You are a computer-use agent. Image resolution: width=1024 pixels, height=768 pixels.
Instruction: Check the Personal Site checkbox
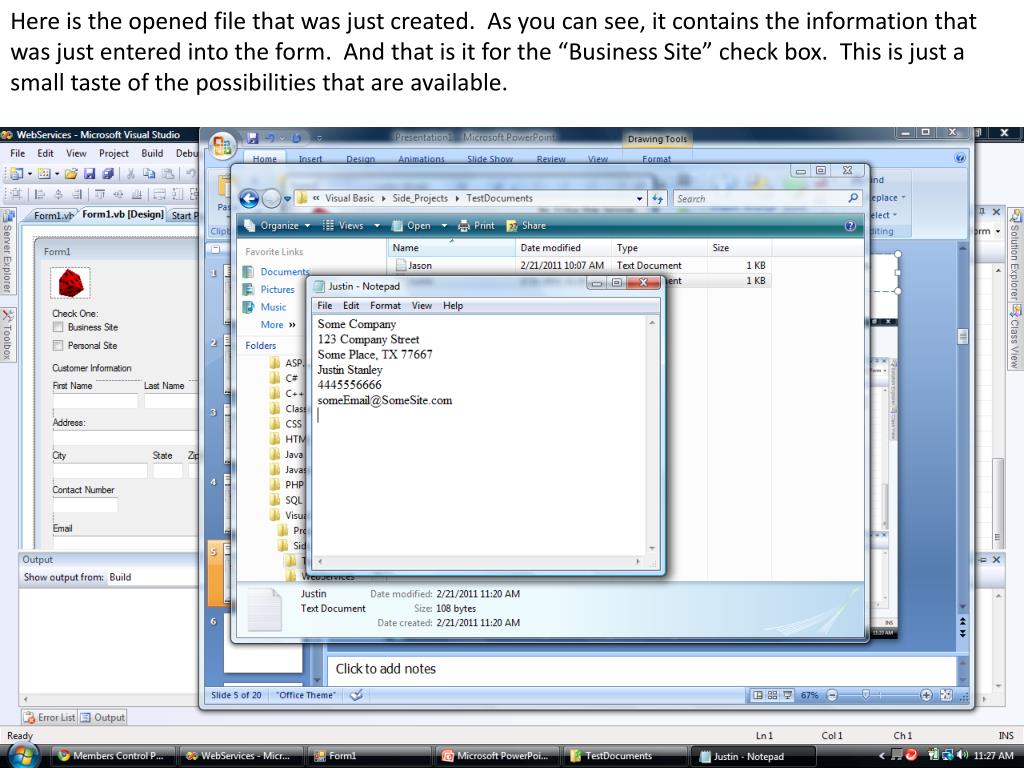[58, 345]
